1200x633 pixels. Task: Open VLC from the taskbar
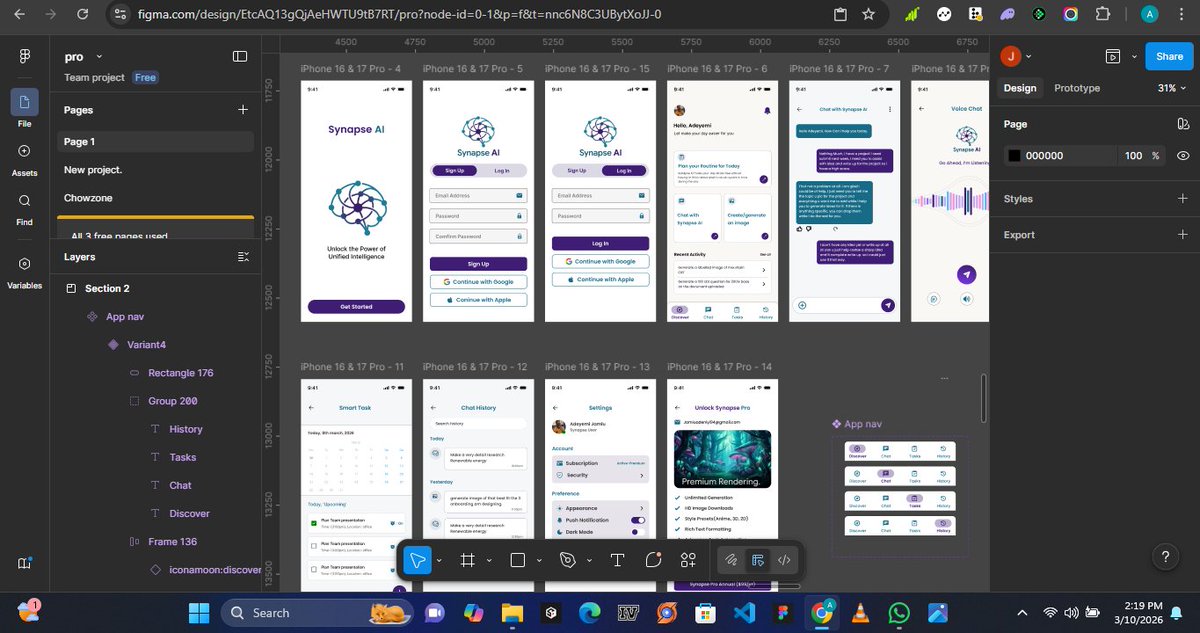[x=860, y=612]
